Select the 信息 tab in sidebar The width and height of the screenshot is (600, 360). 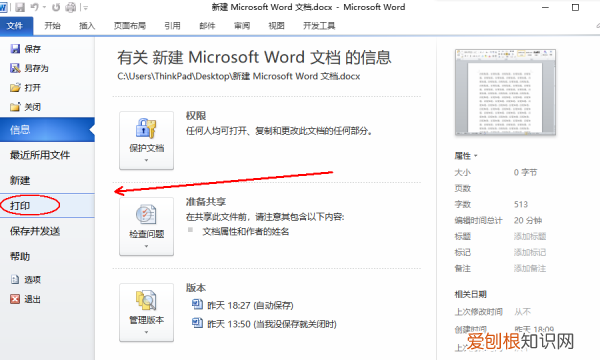(x=47, y=130)
